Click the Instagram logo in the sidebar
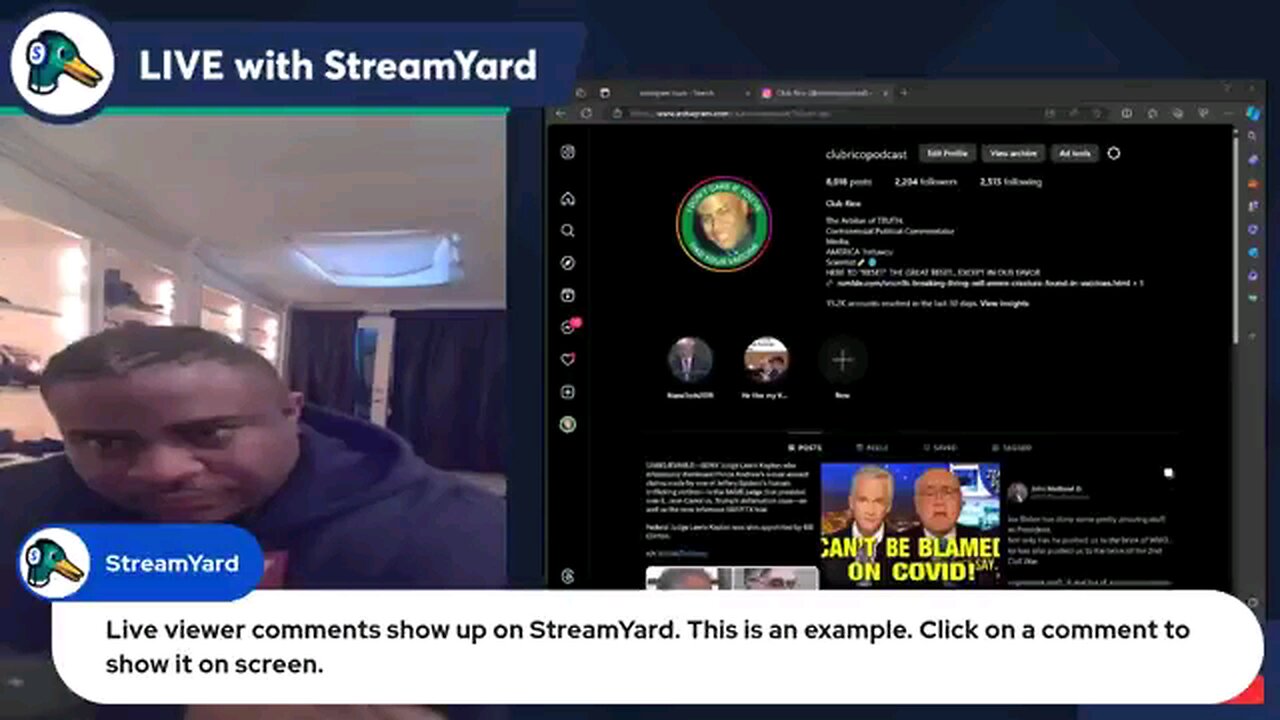The width and height of the screenshot is (1280, 720). pos(567,152)
